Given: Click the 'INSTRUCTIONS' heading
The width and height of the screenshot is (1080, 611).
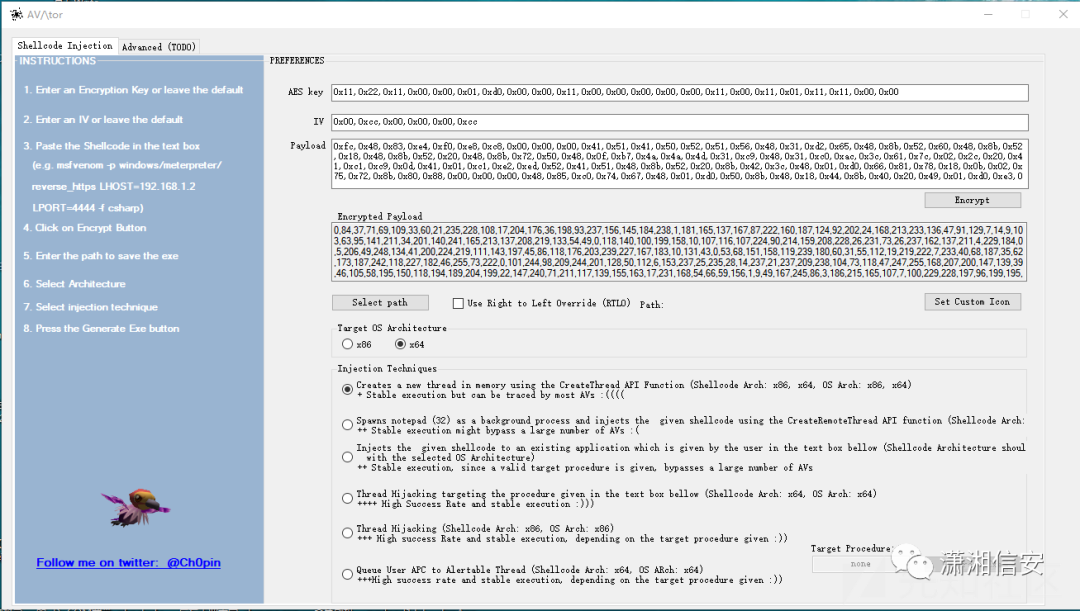Looking at the screenshot, I should [x=58, y=61].
